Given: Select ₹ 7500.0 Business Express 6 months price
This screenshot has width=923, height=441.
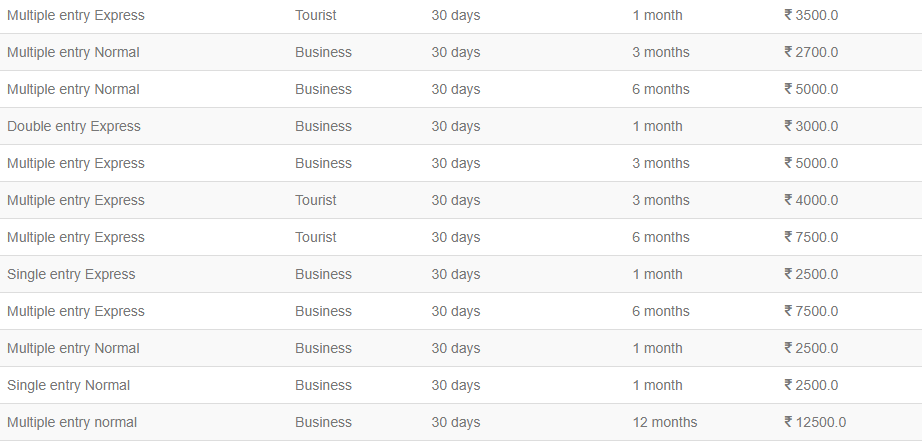Looking at the screenshot, I should click(x=811, y=311).
